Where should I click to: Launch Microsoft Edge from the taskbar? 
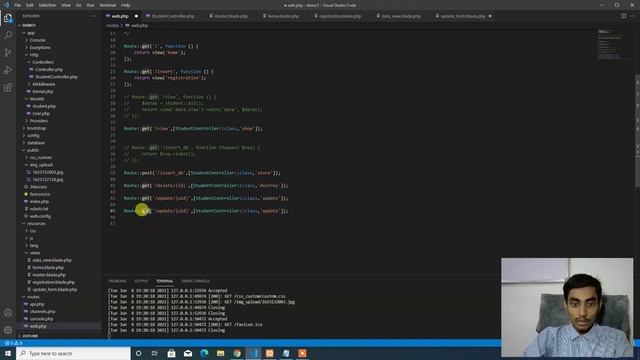(x=204, y=353)
